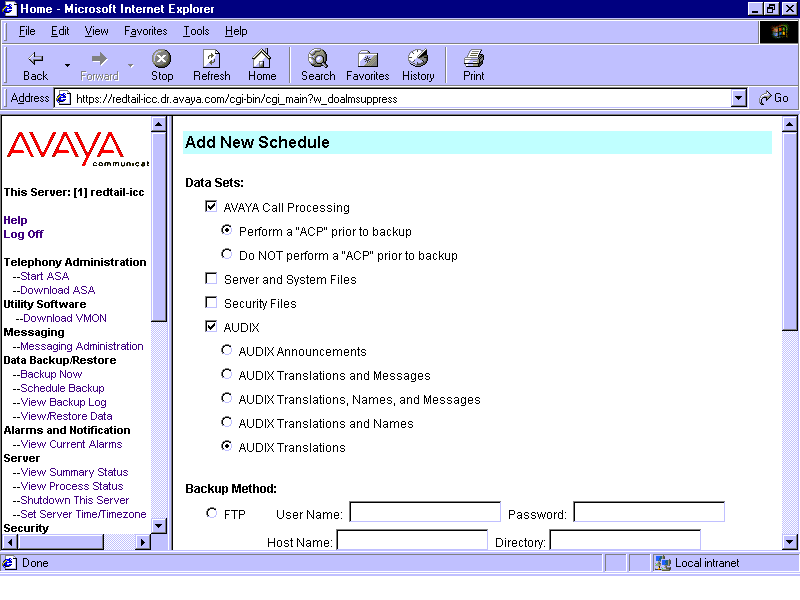This screenshot has width=800, height=600.
Task: Select the AUDIX Announcements radio button
Action: [x=227, y=349]
